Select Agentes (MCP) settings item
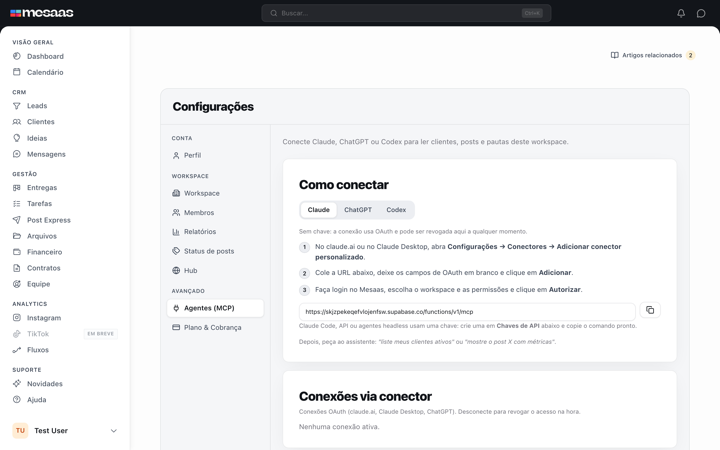 click(x=215, y=308)
